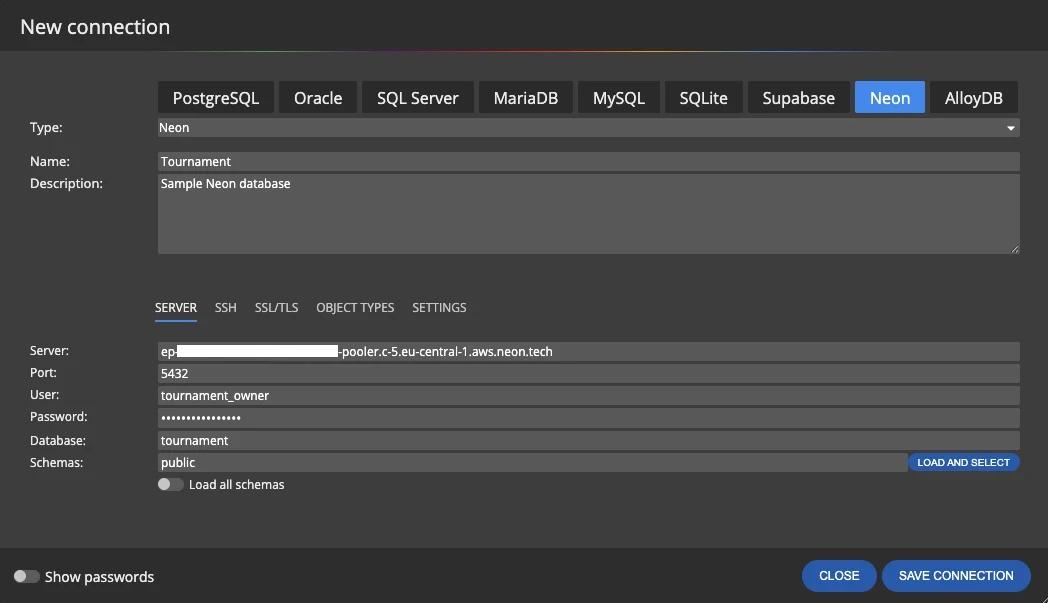Screen dimensions: 1048x603
Task: Turn on Show passwords toggle
Action: 27,576
